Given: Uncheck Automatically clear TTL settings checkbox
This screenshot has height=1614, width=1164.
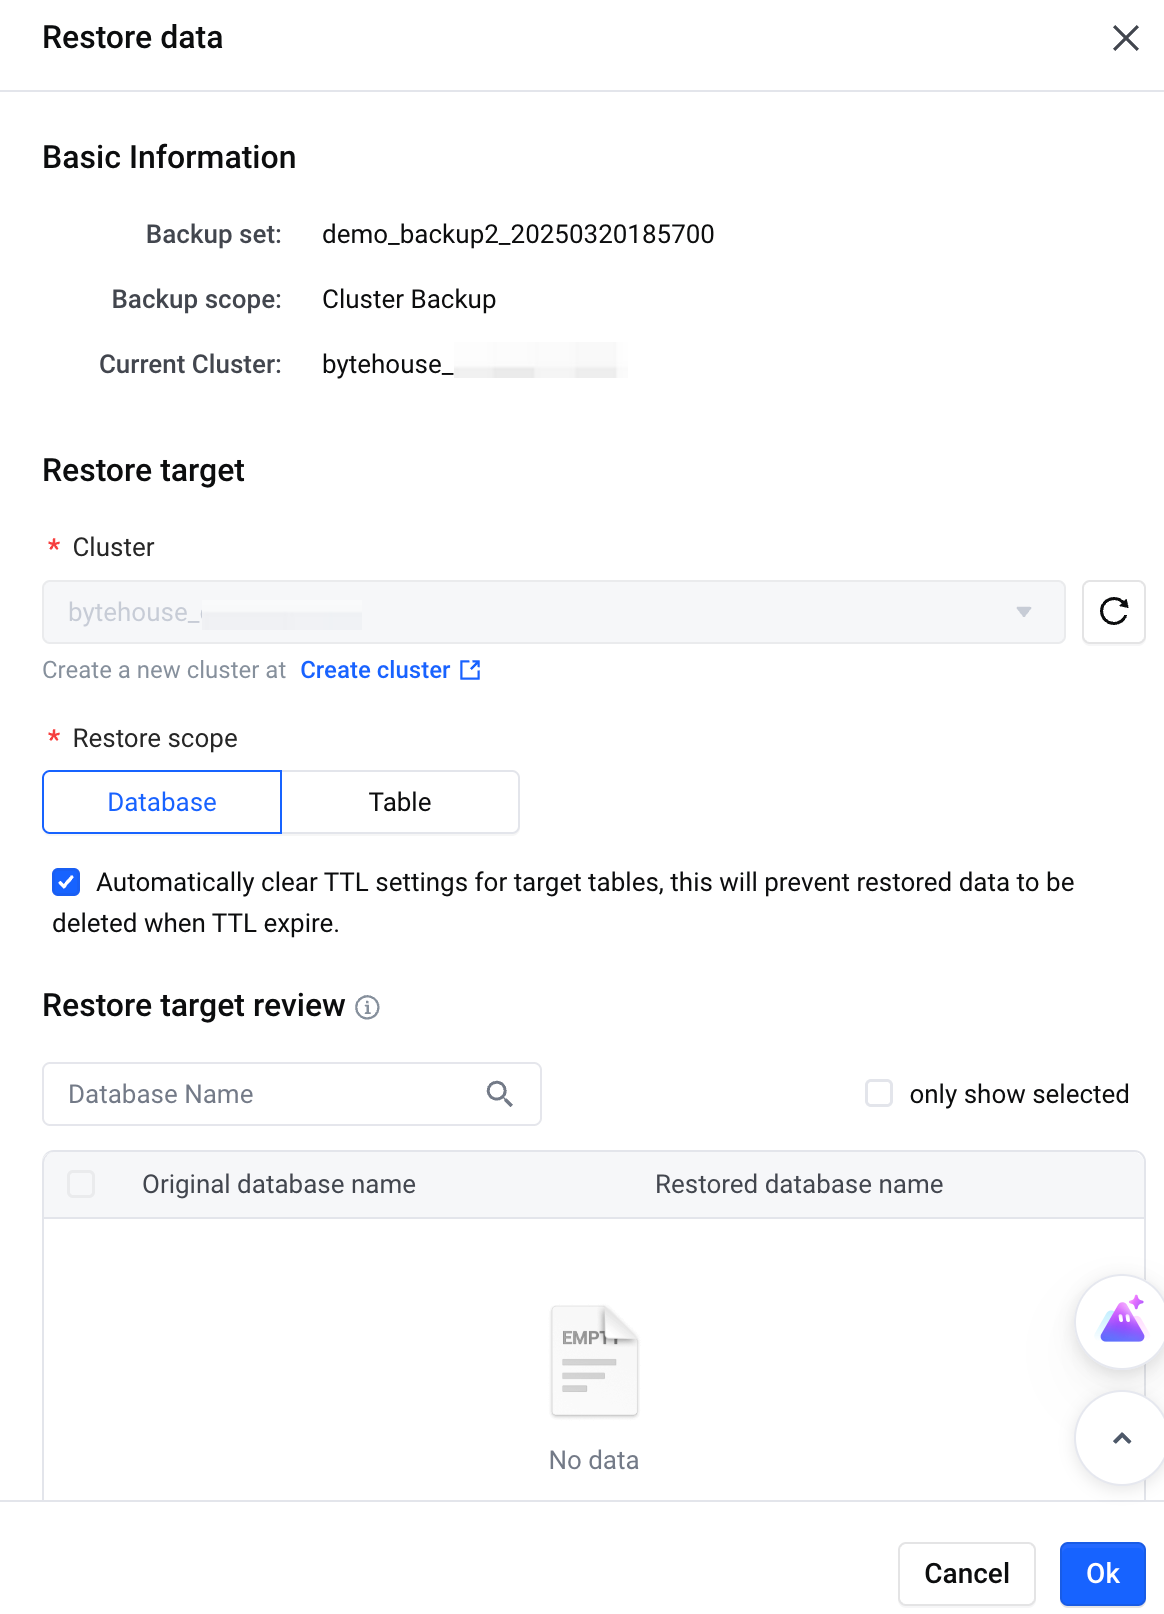Looking at the screenshot, I should 66,882.
